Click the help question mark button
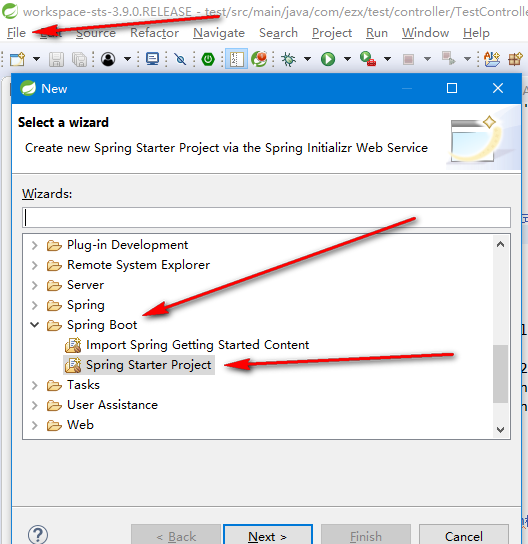Viewport: 528px width, 544px height. [38, 535]
